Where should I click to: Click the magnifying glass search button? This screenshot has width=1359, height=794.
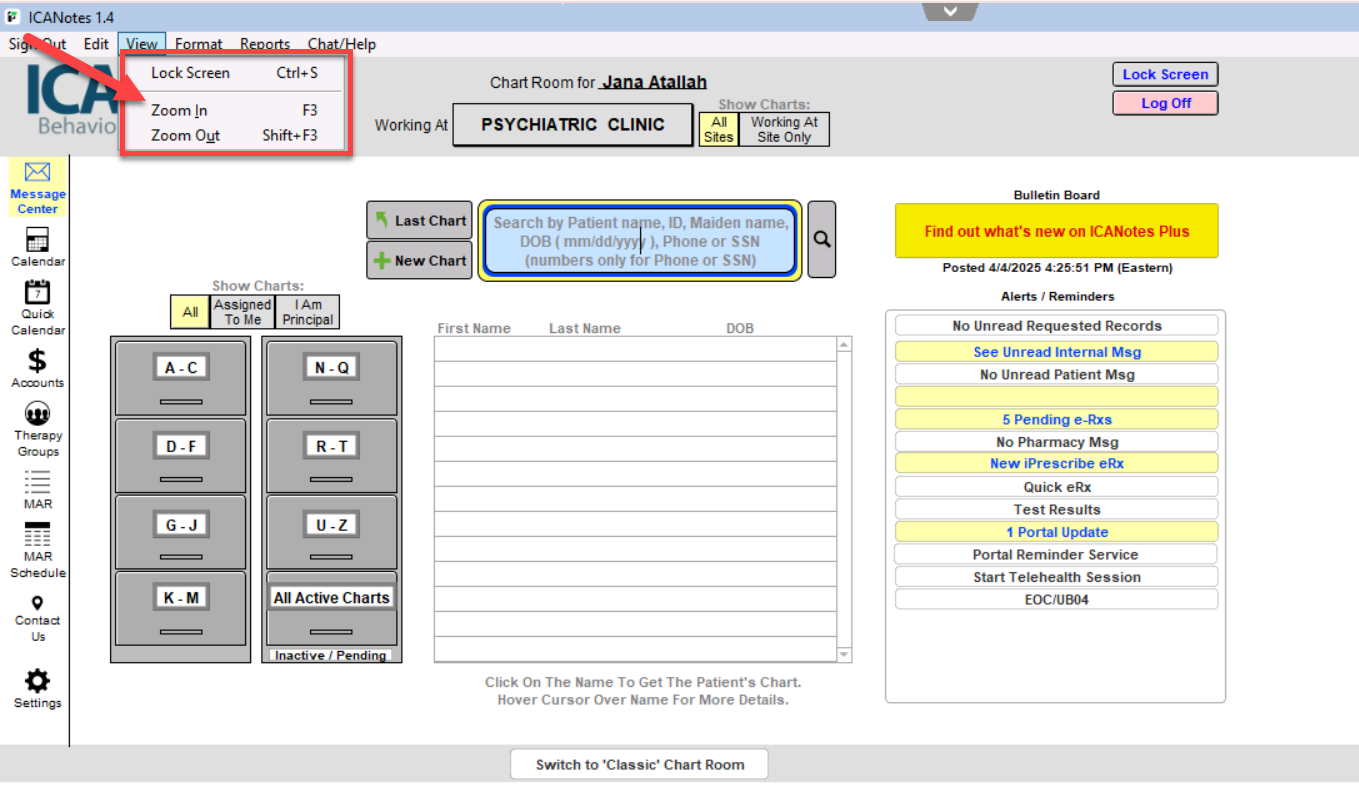822,240
